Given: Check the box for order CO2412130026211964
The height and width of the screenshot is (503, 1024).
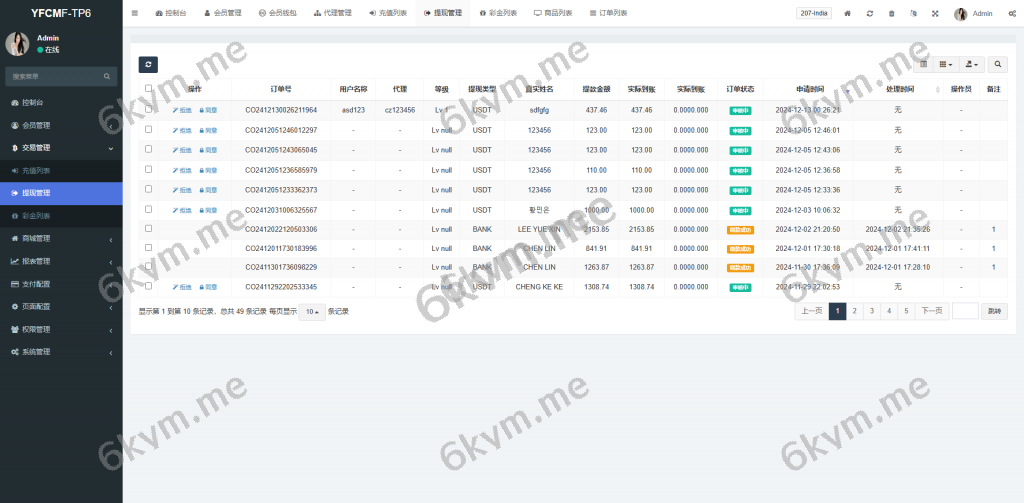Looking at the screenshot, I should point(148,109).
